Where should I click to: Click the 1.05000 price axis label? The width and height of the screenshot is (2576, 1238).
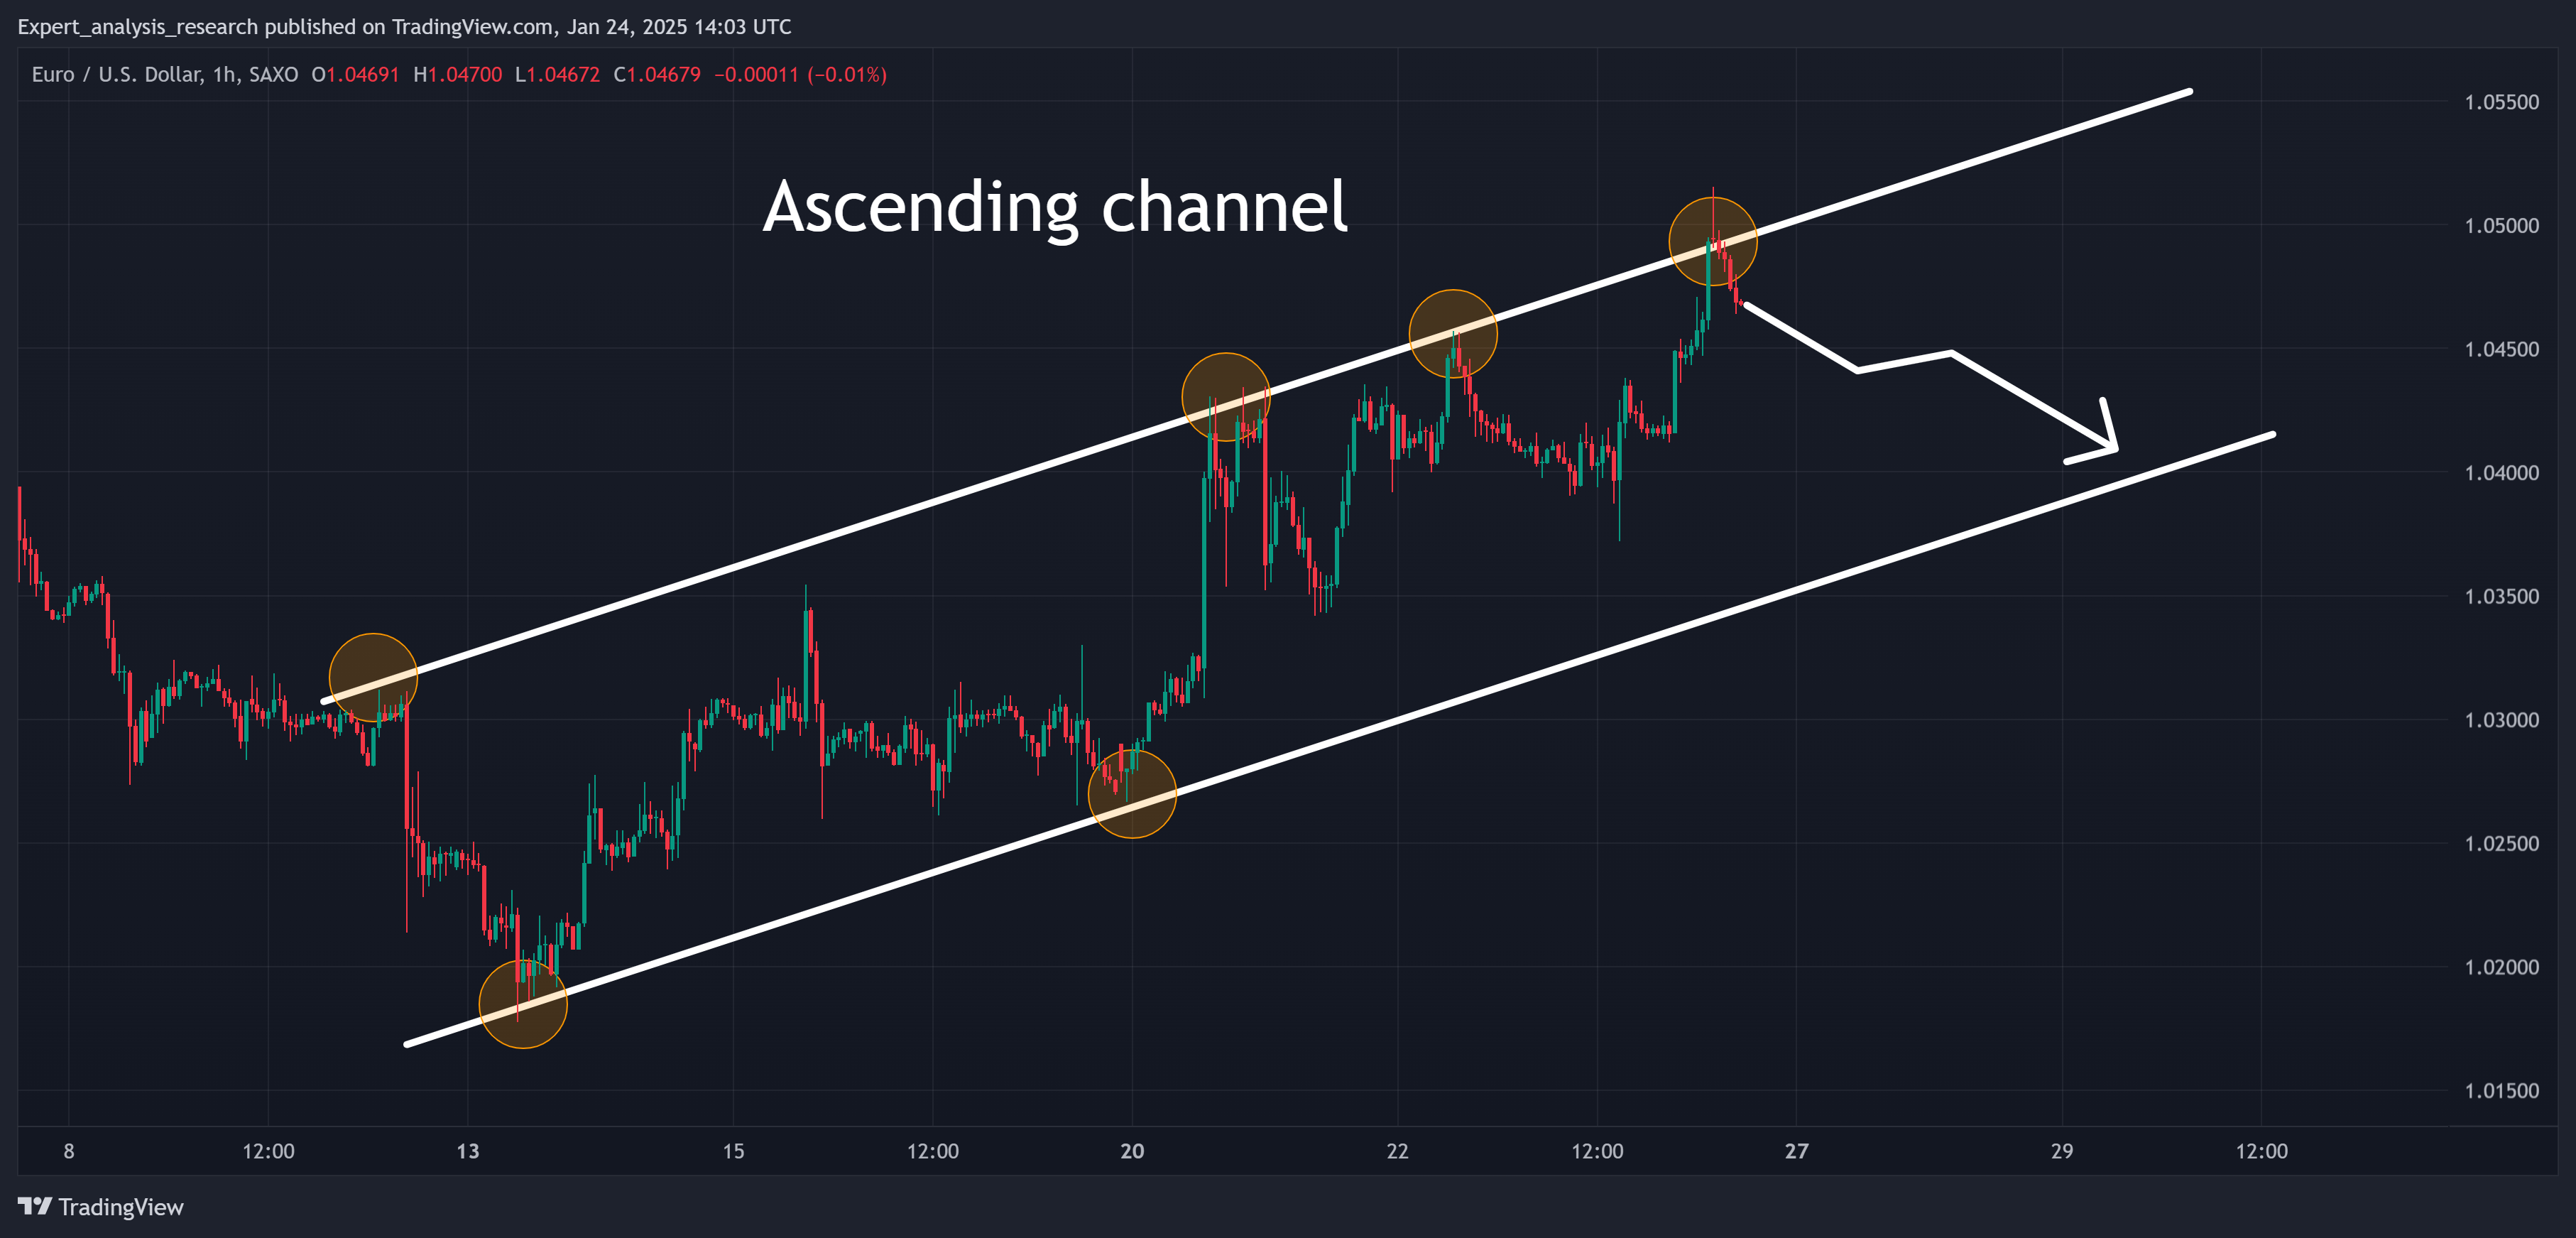pos(2501,226)
